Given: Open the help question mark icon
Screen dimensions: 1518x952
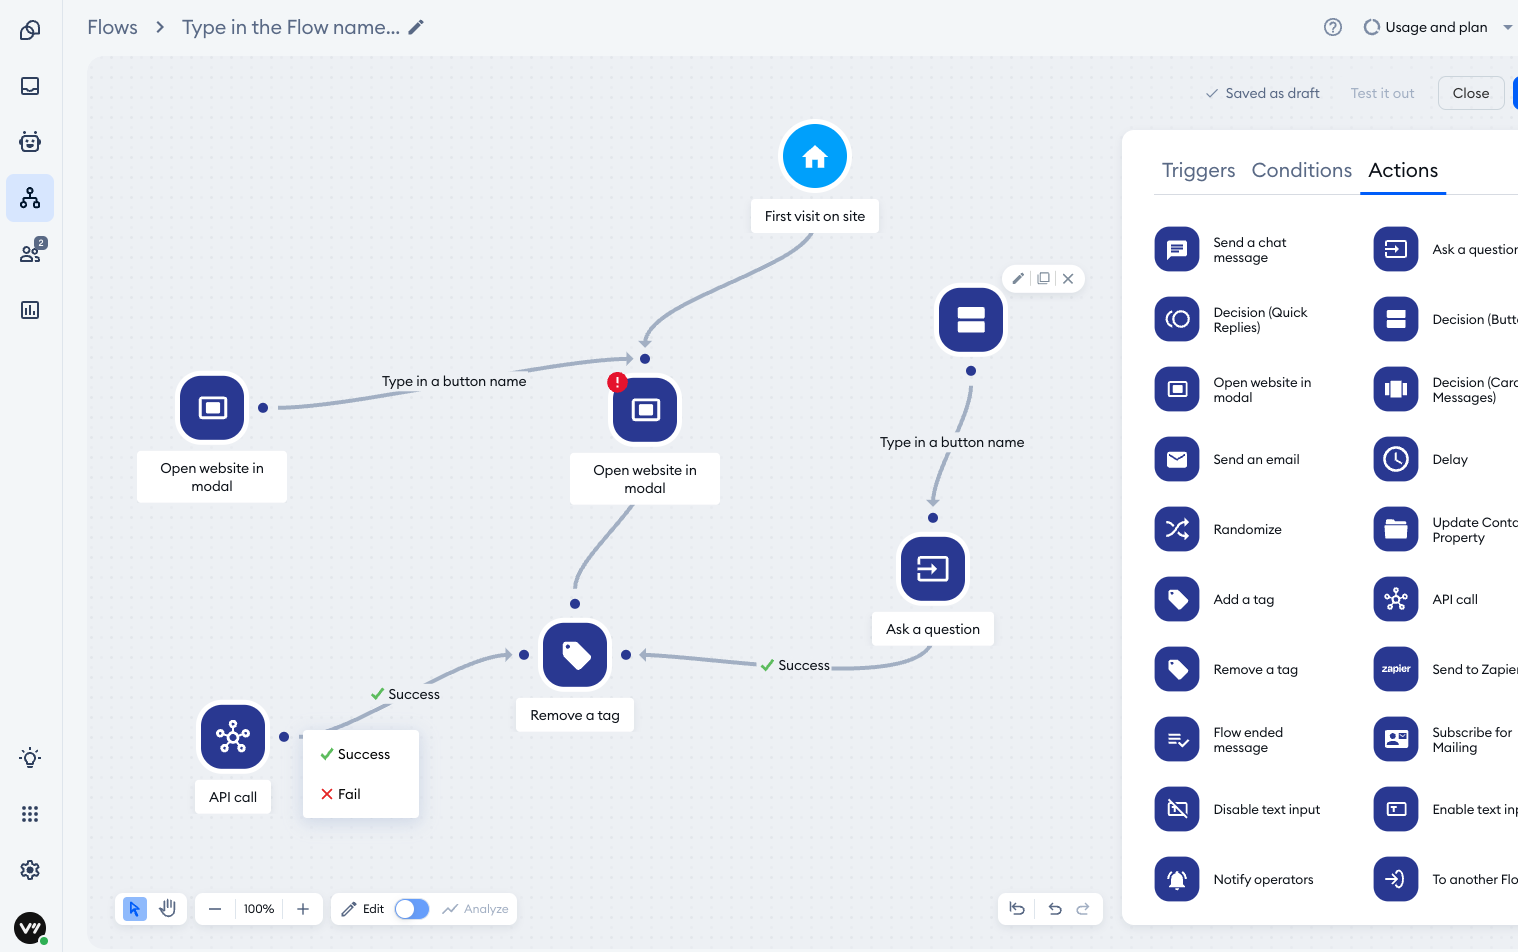Looking at the screenshot, I should [x=1333, y=27].
